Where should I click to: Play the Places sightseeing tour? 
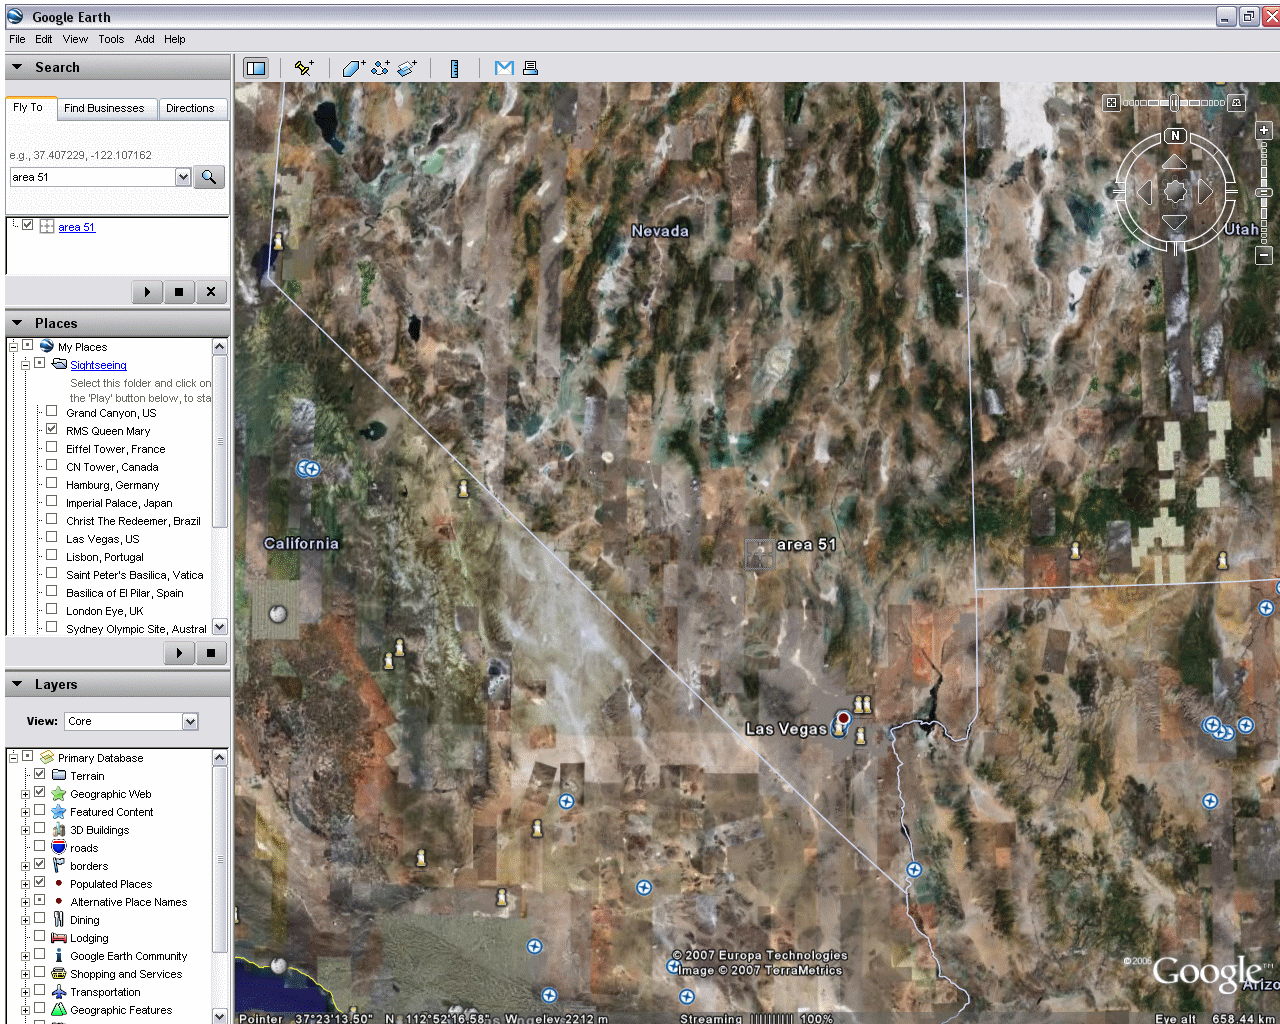coord(179,653)
